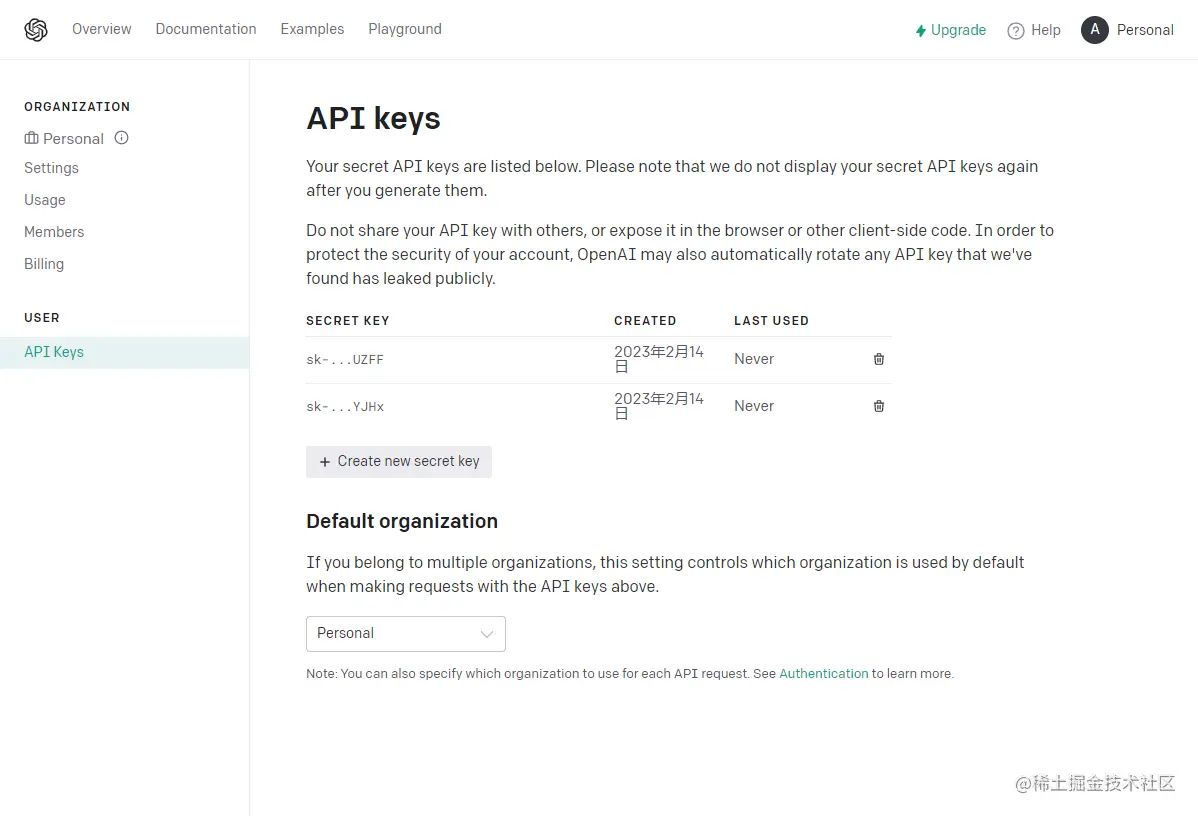Viewport: 1198px width, 816px height.
Task: Open Usage in the sidebar
Action: (45, 200)
